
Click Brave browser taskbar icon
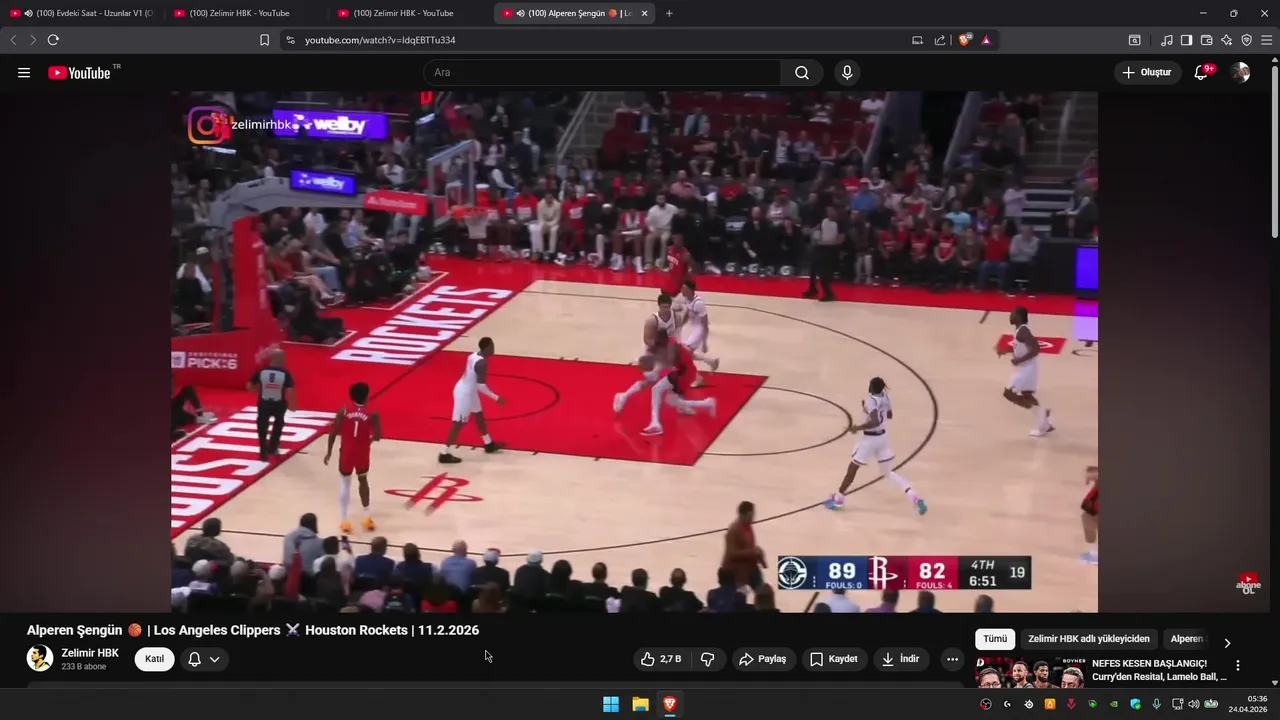tap(670, 704)
